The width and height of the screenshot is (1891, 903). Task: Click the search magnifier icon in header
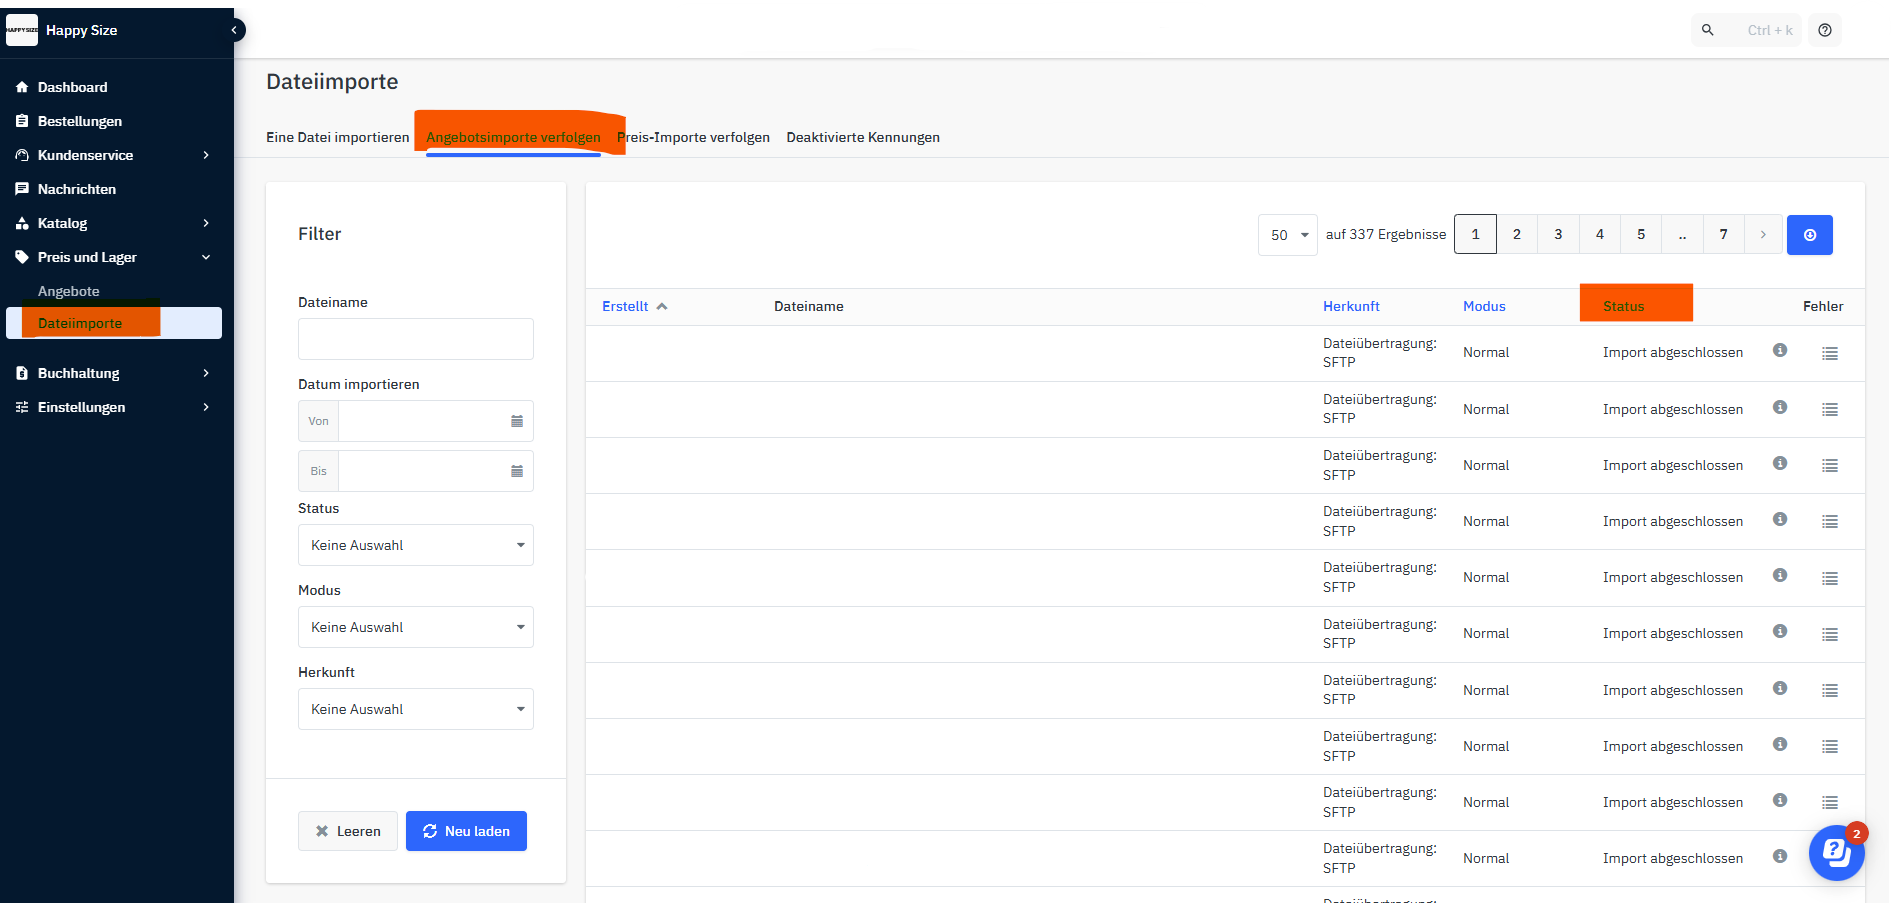[1708, 30]
